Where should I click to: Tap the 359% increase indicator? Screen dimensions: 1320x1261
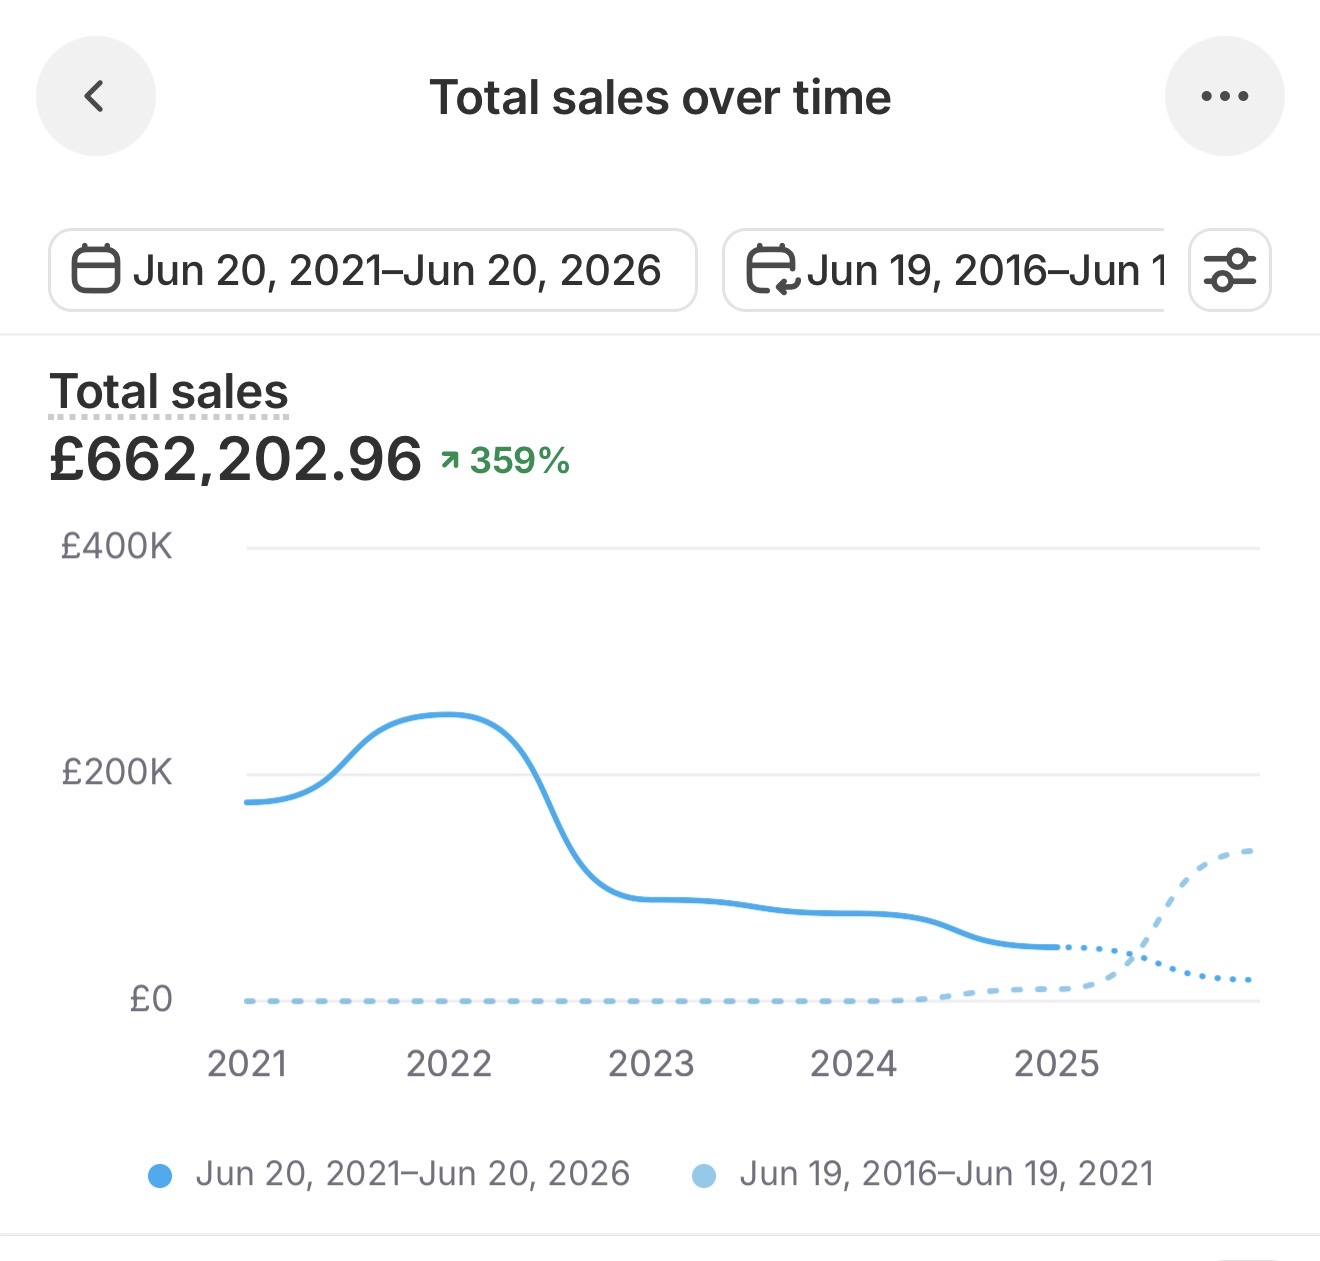[x=505, y=461]
